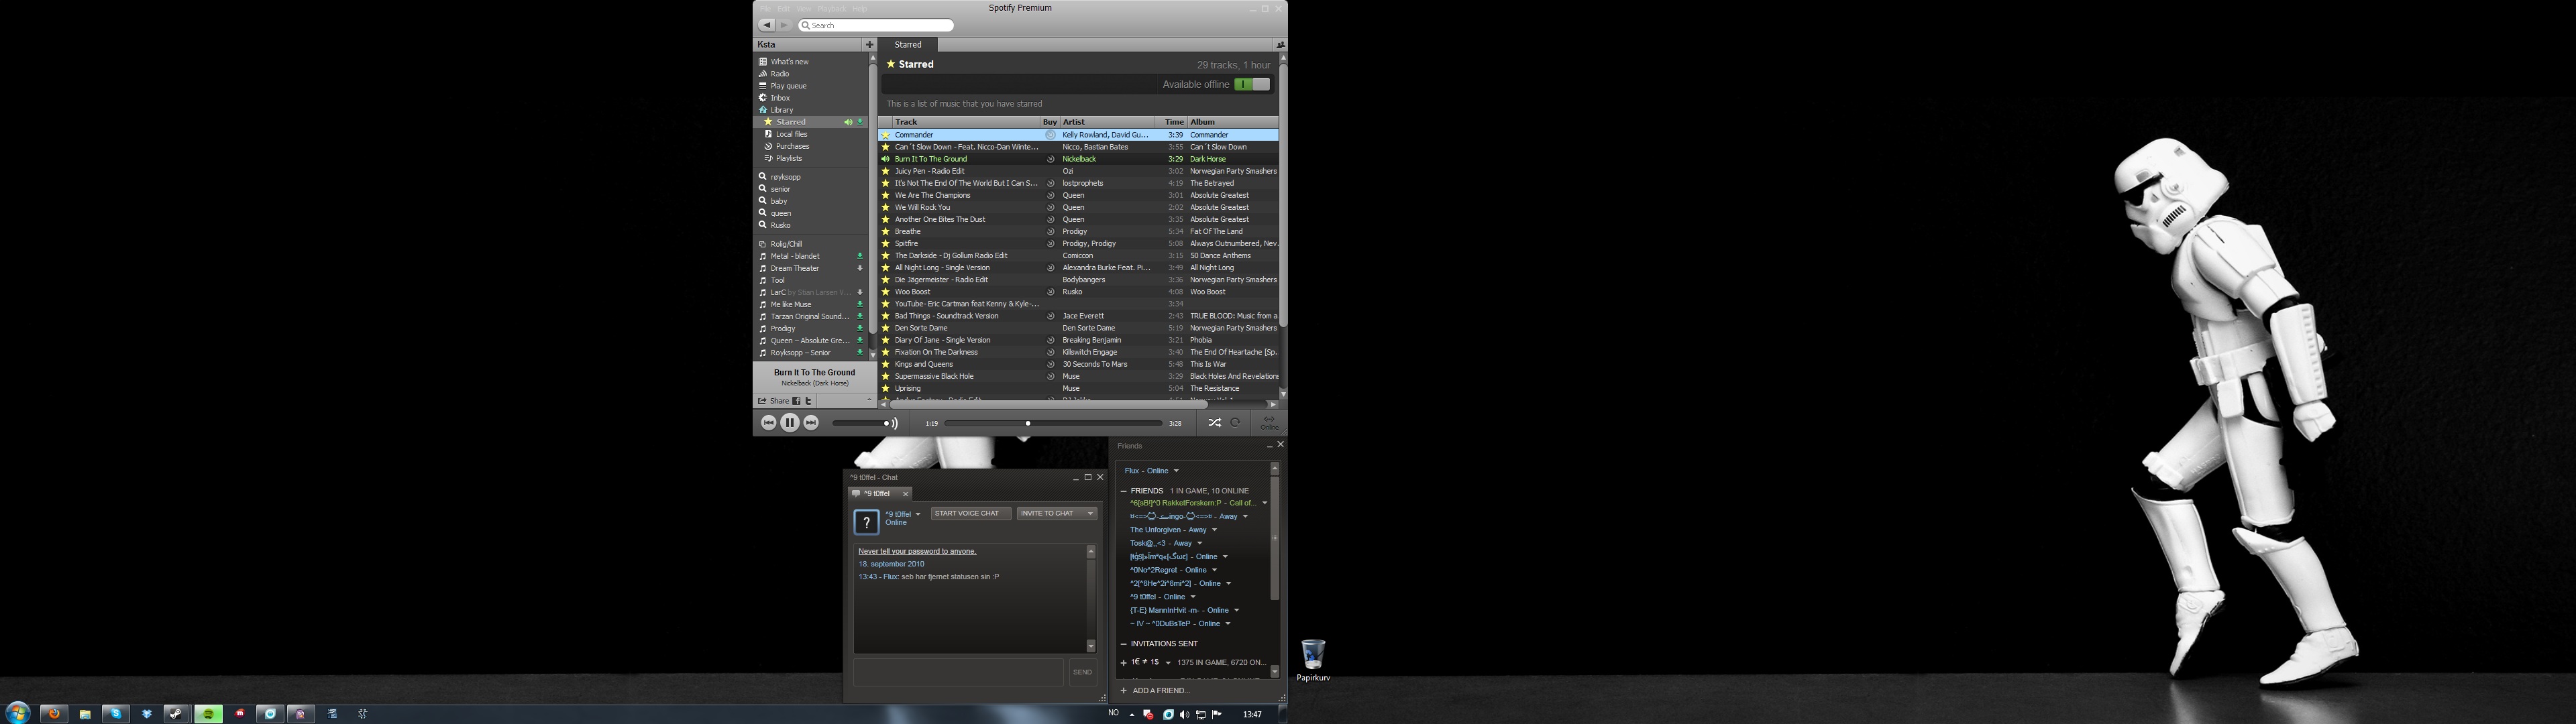Open INVITE TO CHAT dropdown
Screen dimensions: 2576x724
1057,514
